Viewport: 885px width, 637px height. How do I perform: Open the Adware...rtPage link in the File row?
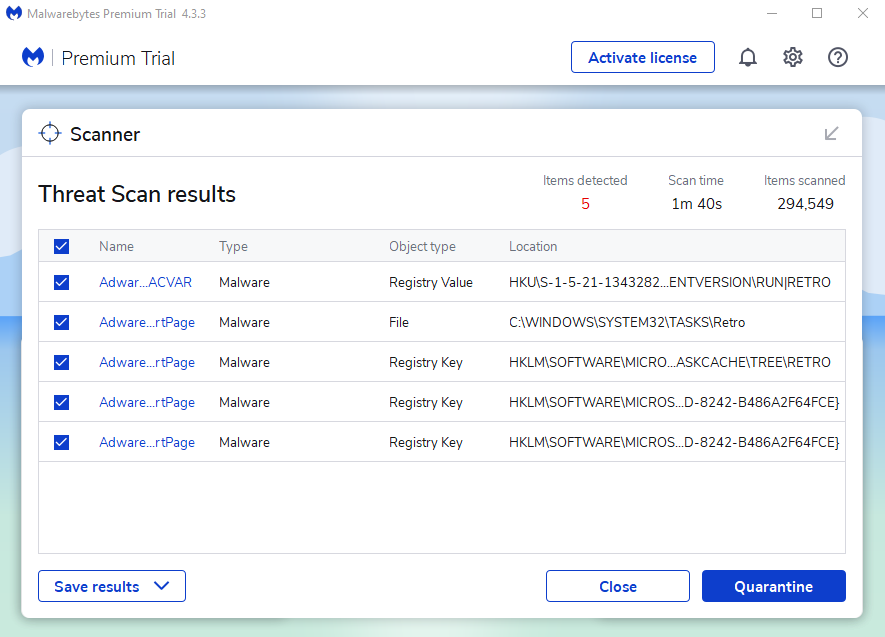147,322
